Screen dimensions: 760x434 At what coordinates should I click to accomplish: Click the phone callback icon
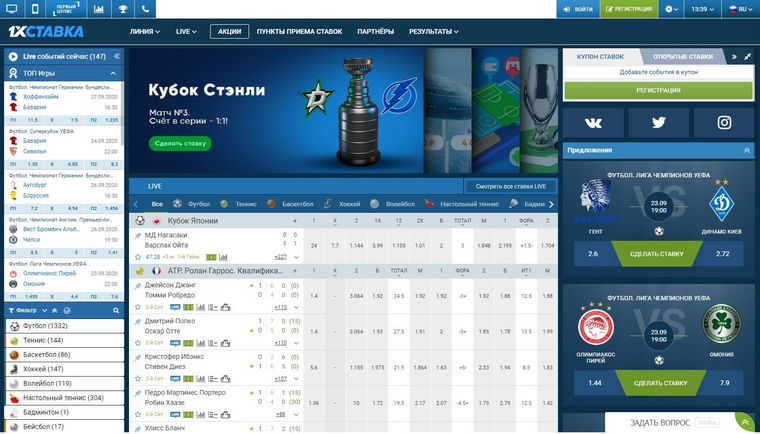(x=145, y=9)
